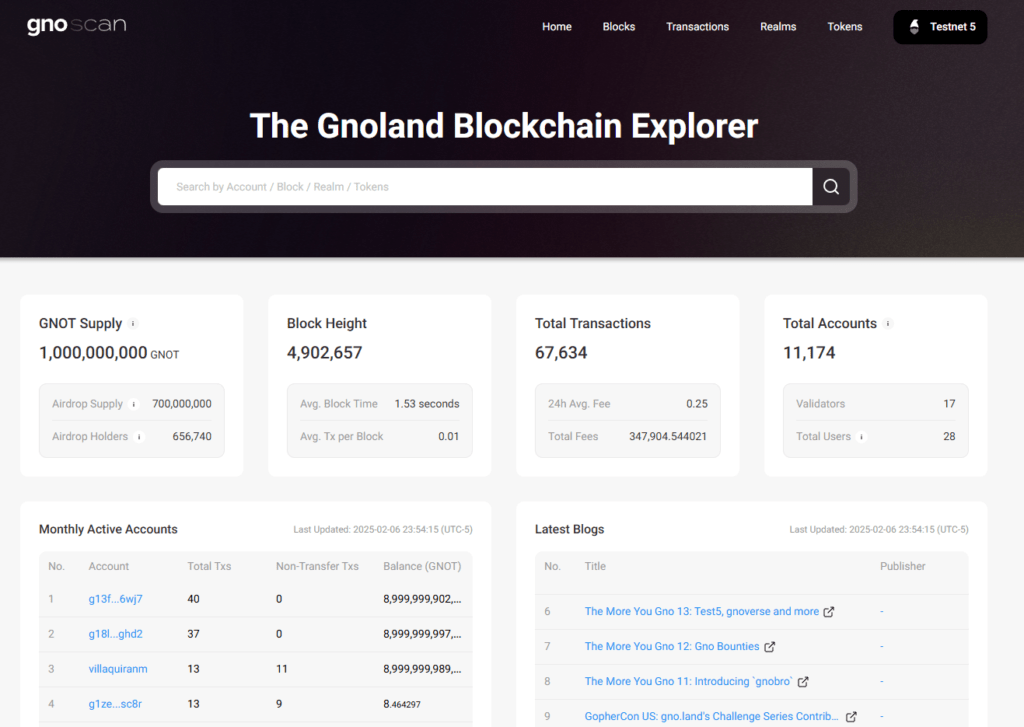
Task: Open account g1ze...sc8r
Action: (x=115, y=704)
